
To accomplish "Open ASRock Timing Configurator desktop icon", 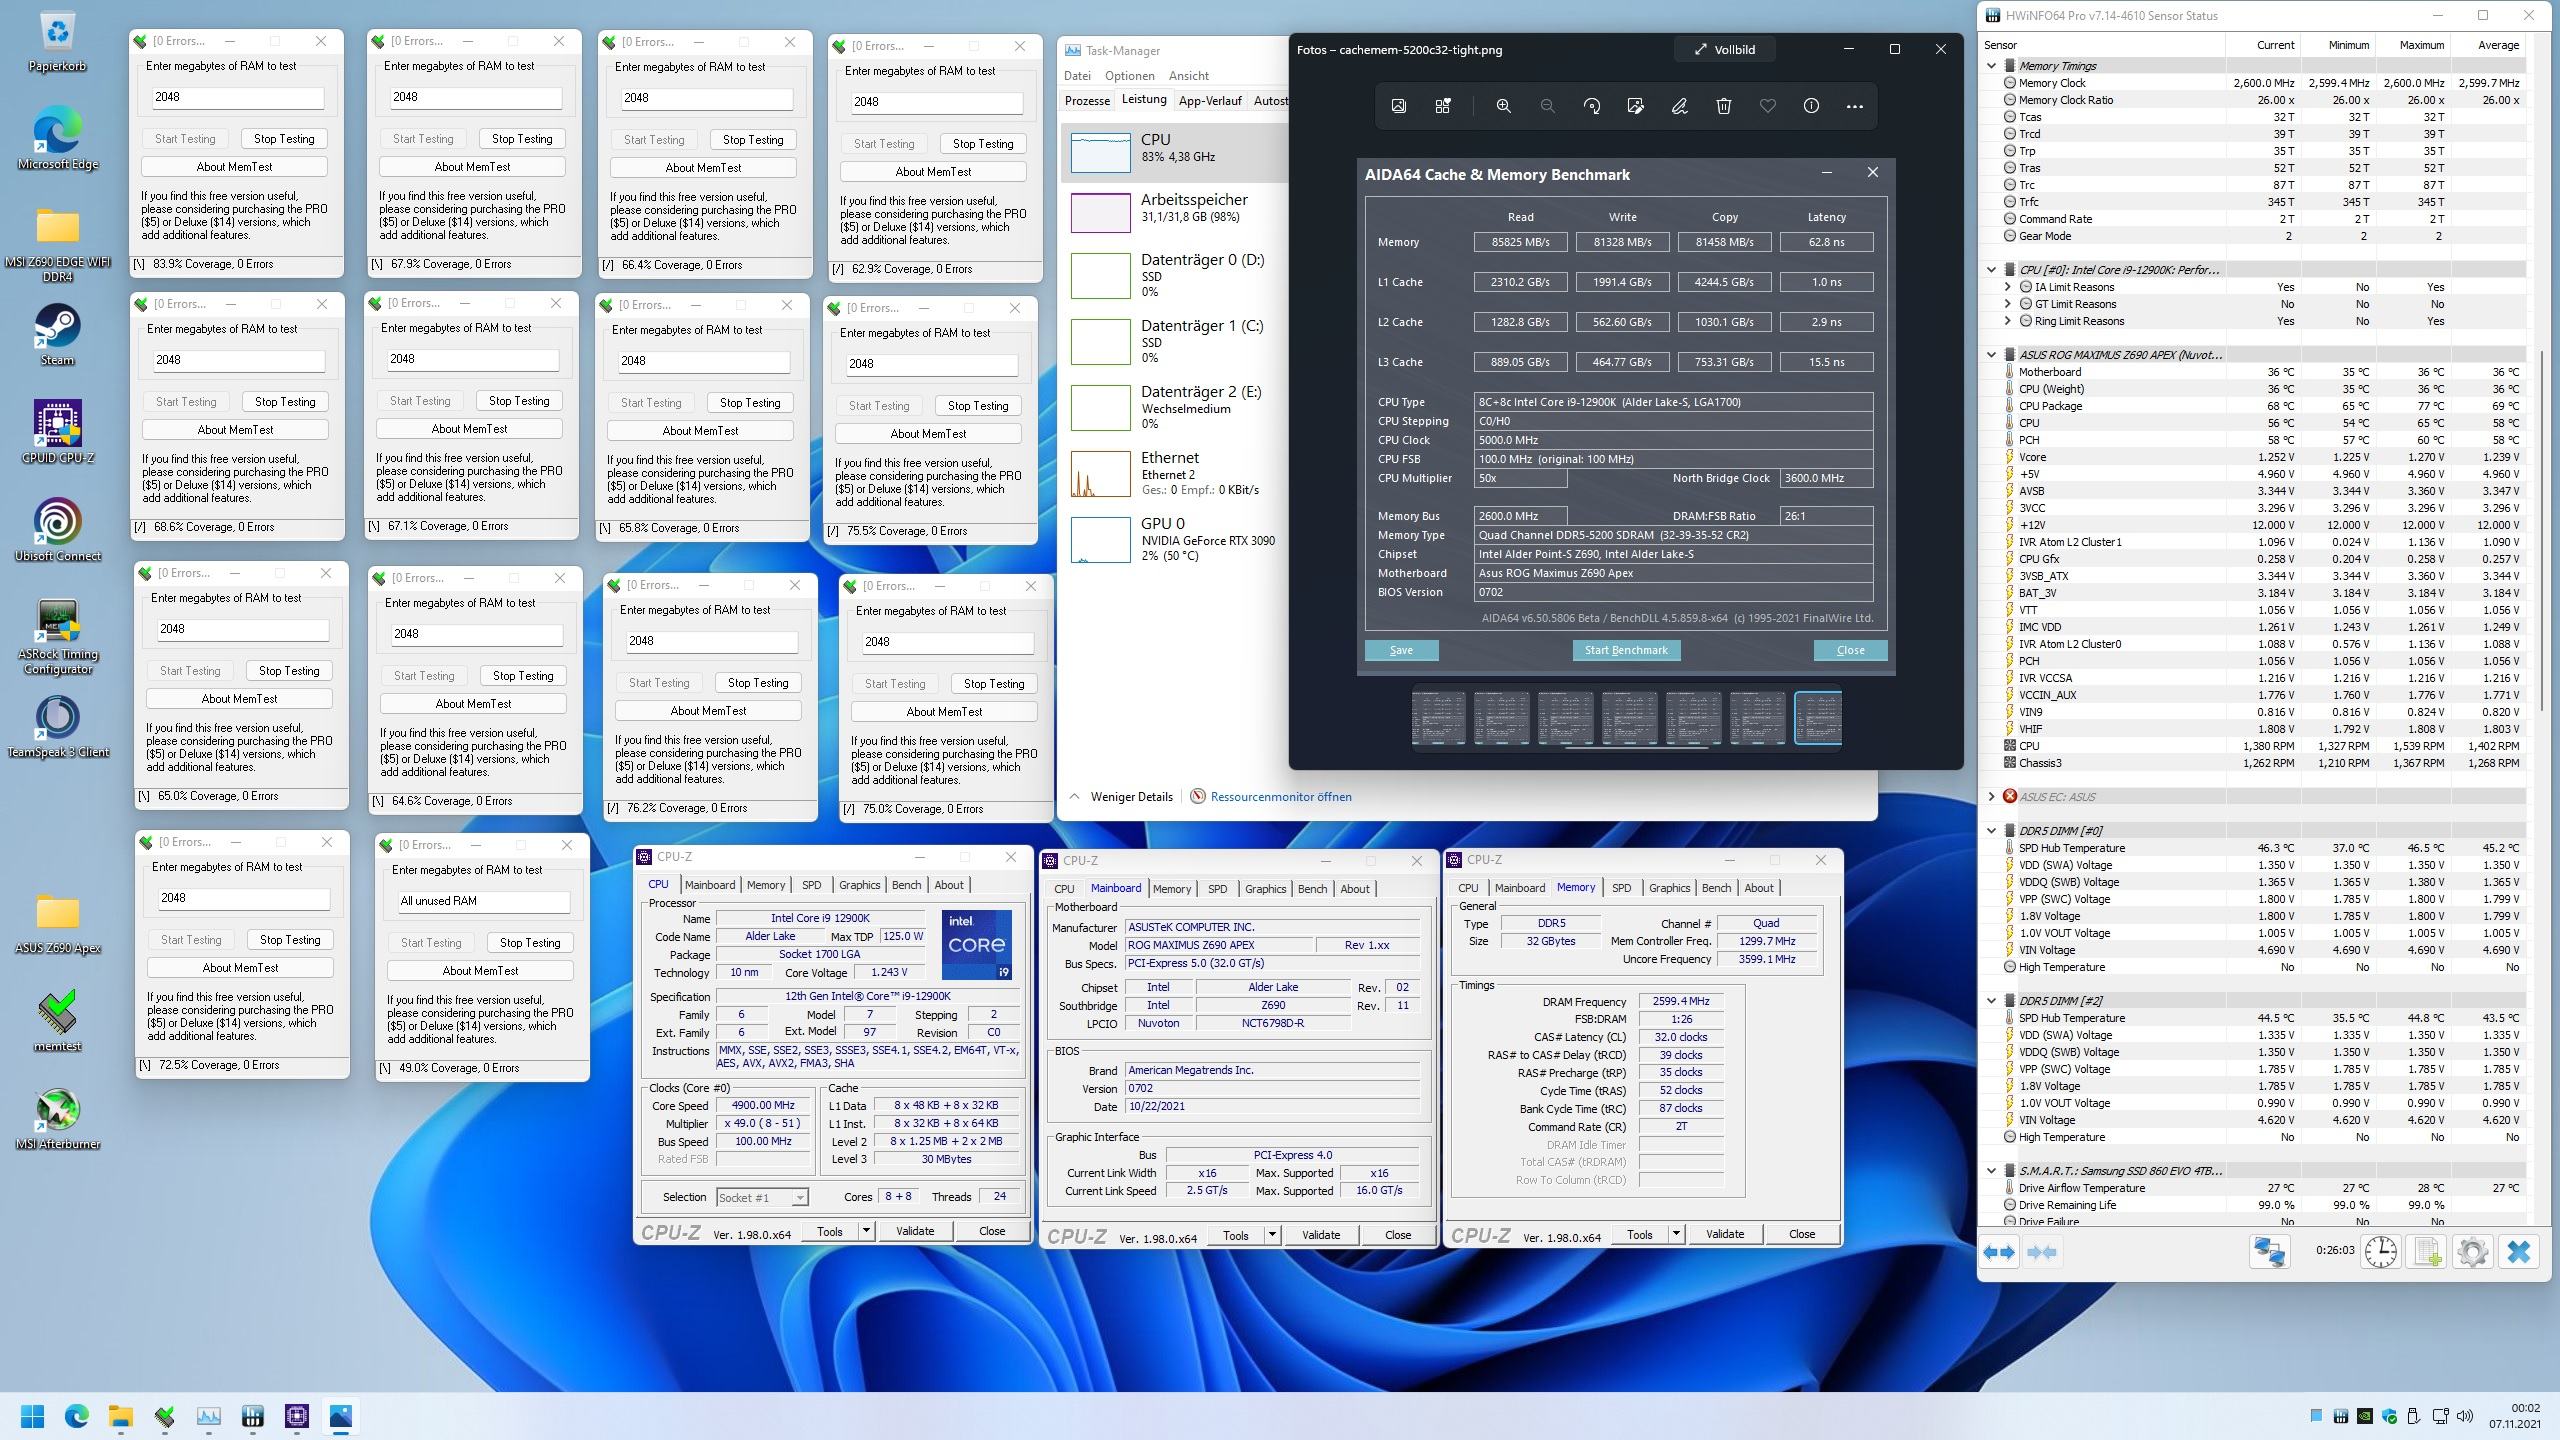I will coord(57,638).
